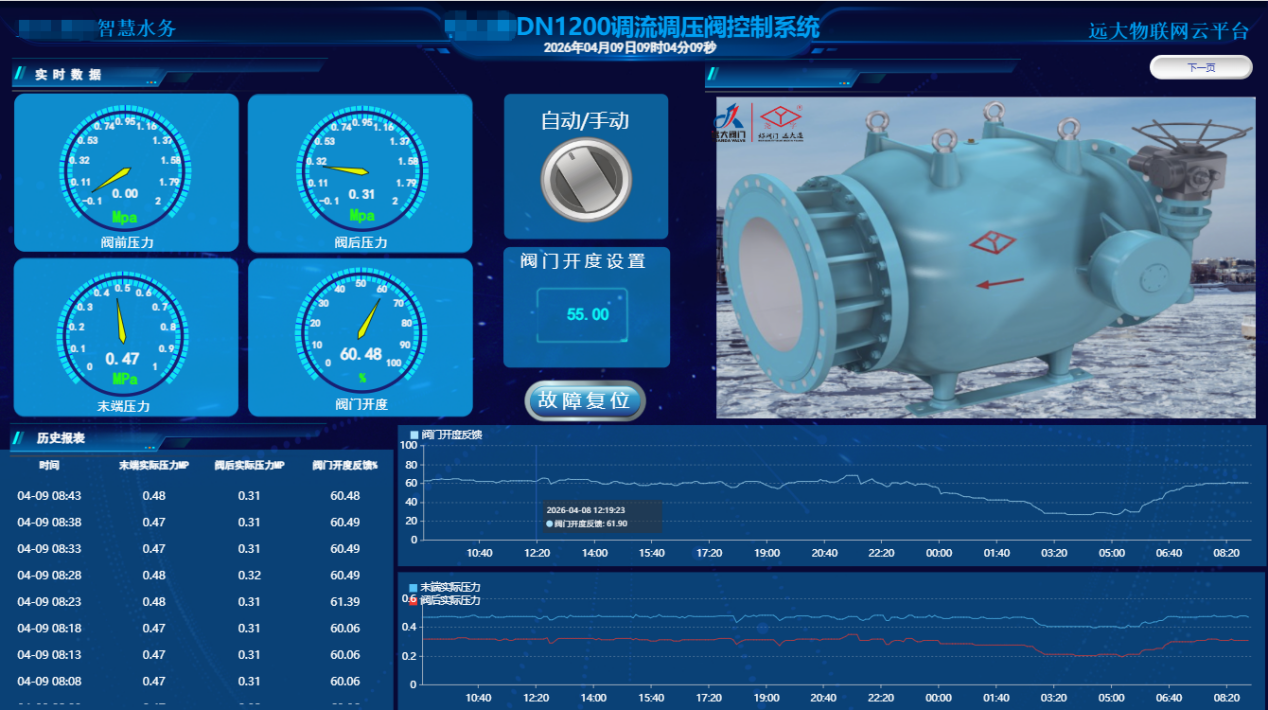Click the 0.32 pressure value in 08:28 row
This screenshot has width=1268, height=710.
pyautogui.click(x=250, y=575)
